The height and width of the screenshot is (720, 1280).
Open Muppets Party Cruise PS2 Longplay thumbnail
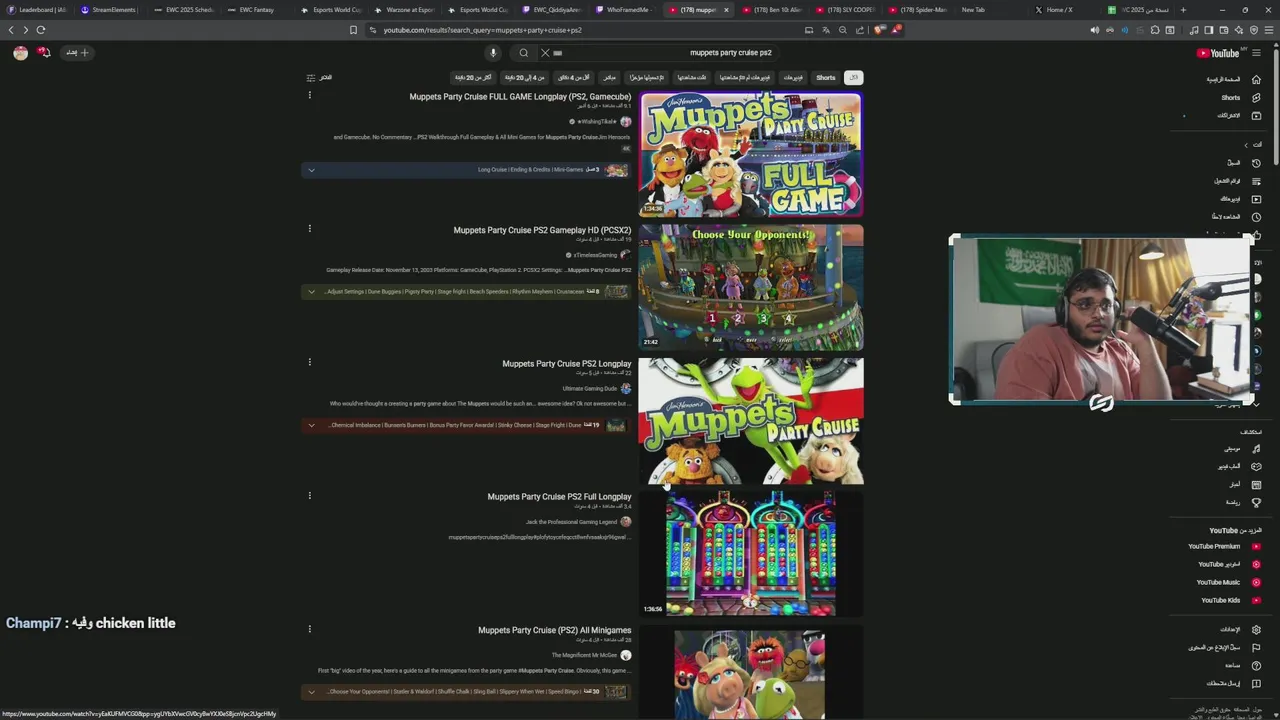(x=751, y=421)
